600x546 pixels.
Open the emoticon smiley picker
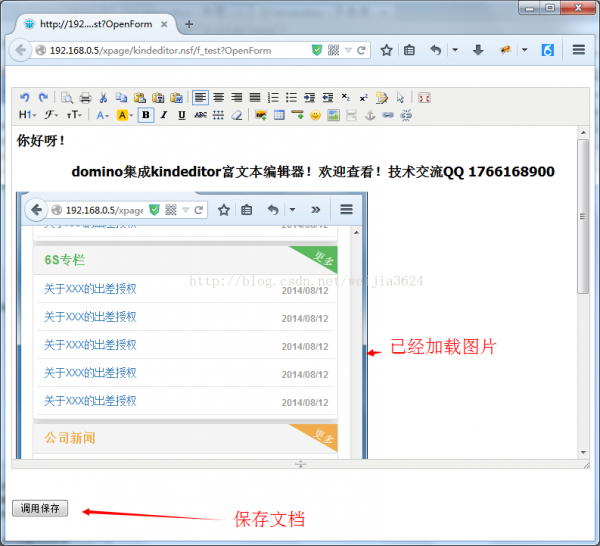(315, 115)
